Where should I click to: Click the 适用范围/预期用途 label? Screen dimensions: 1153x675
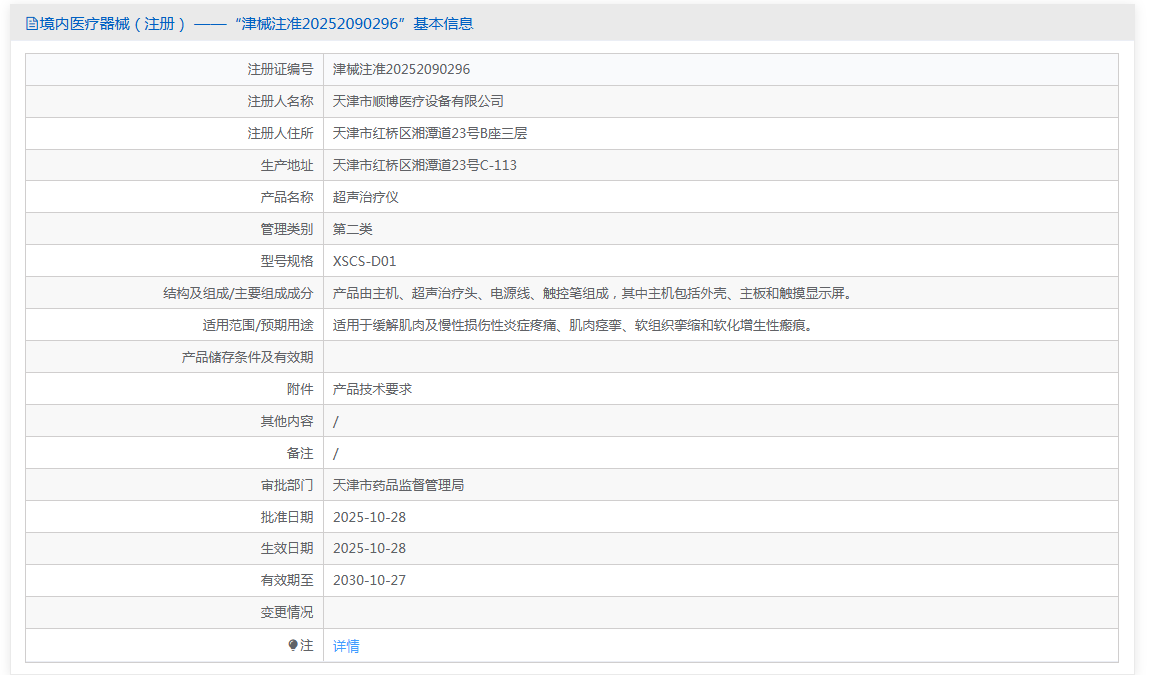(258, 325)
